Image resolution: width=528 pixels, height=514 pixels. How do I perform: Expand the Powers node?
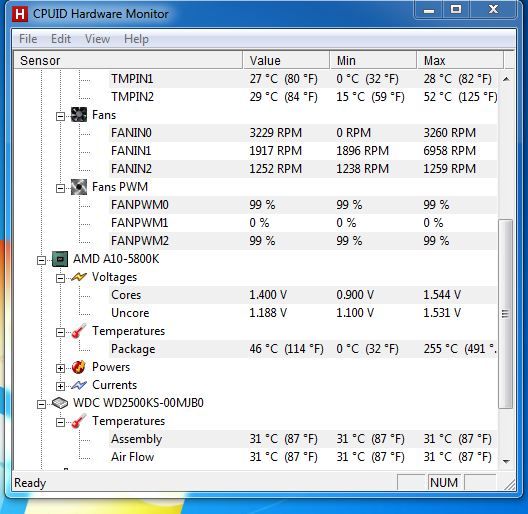(60, 368)
